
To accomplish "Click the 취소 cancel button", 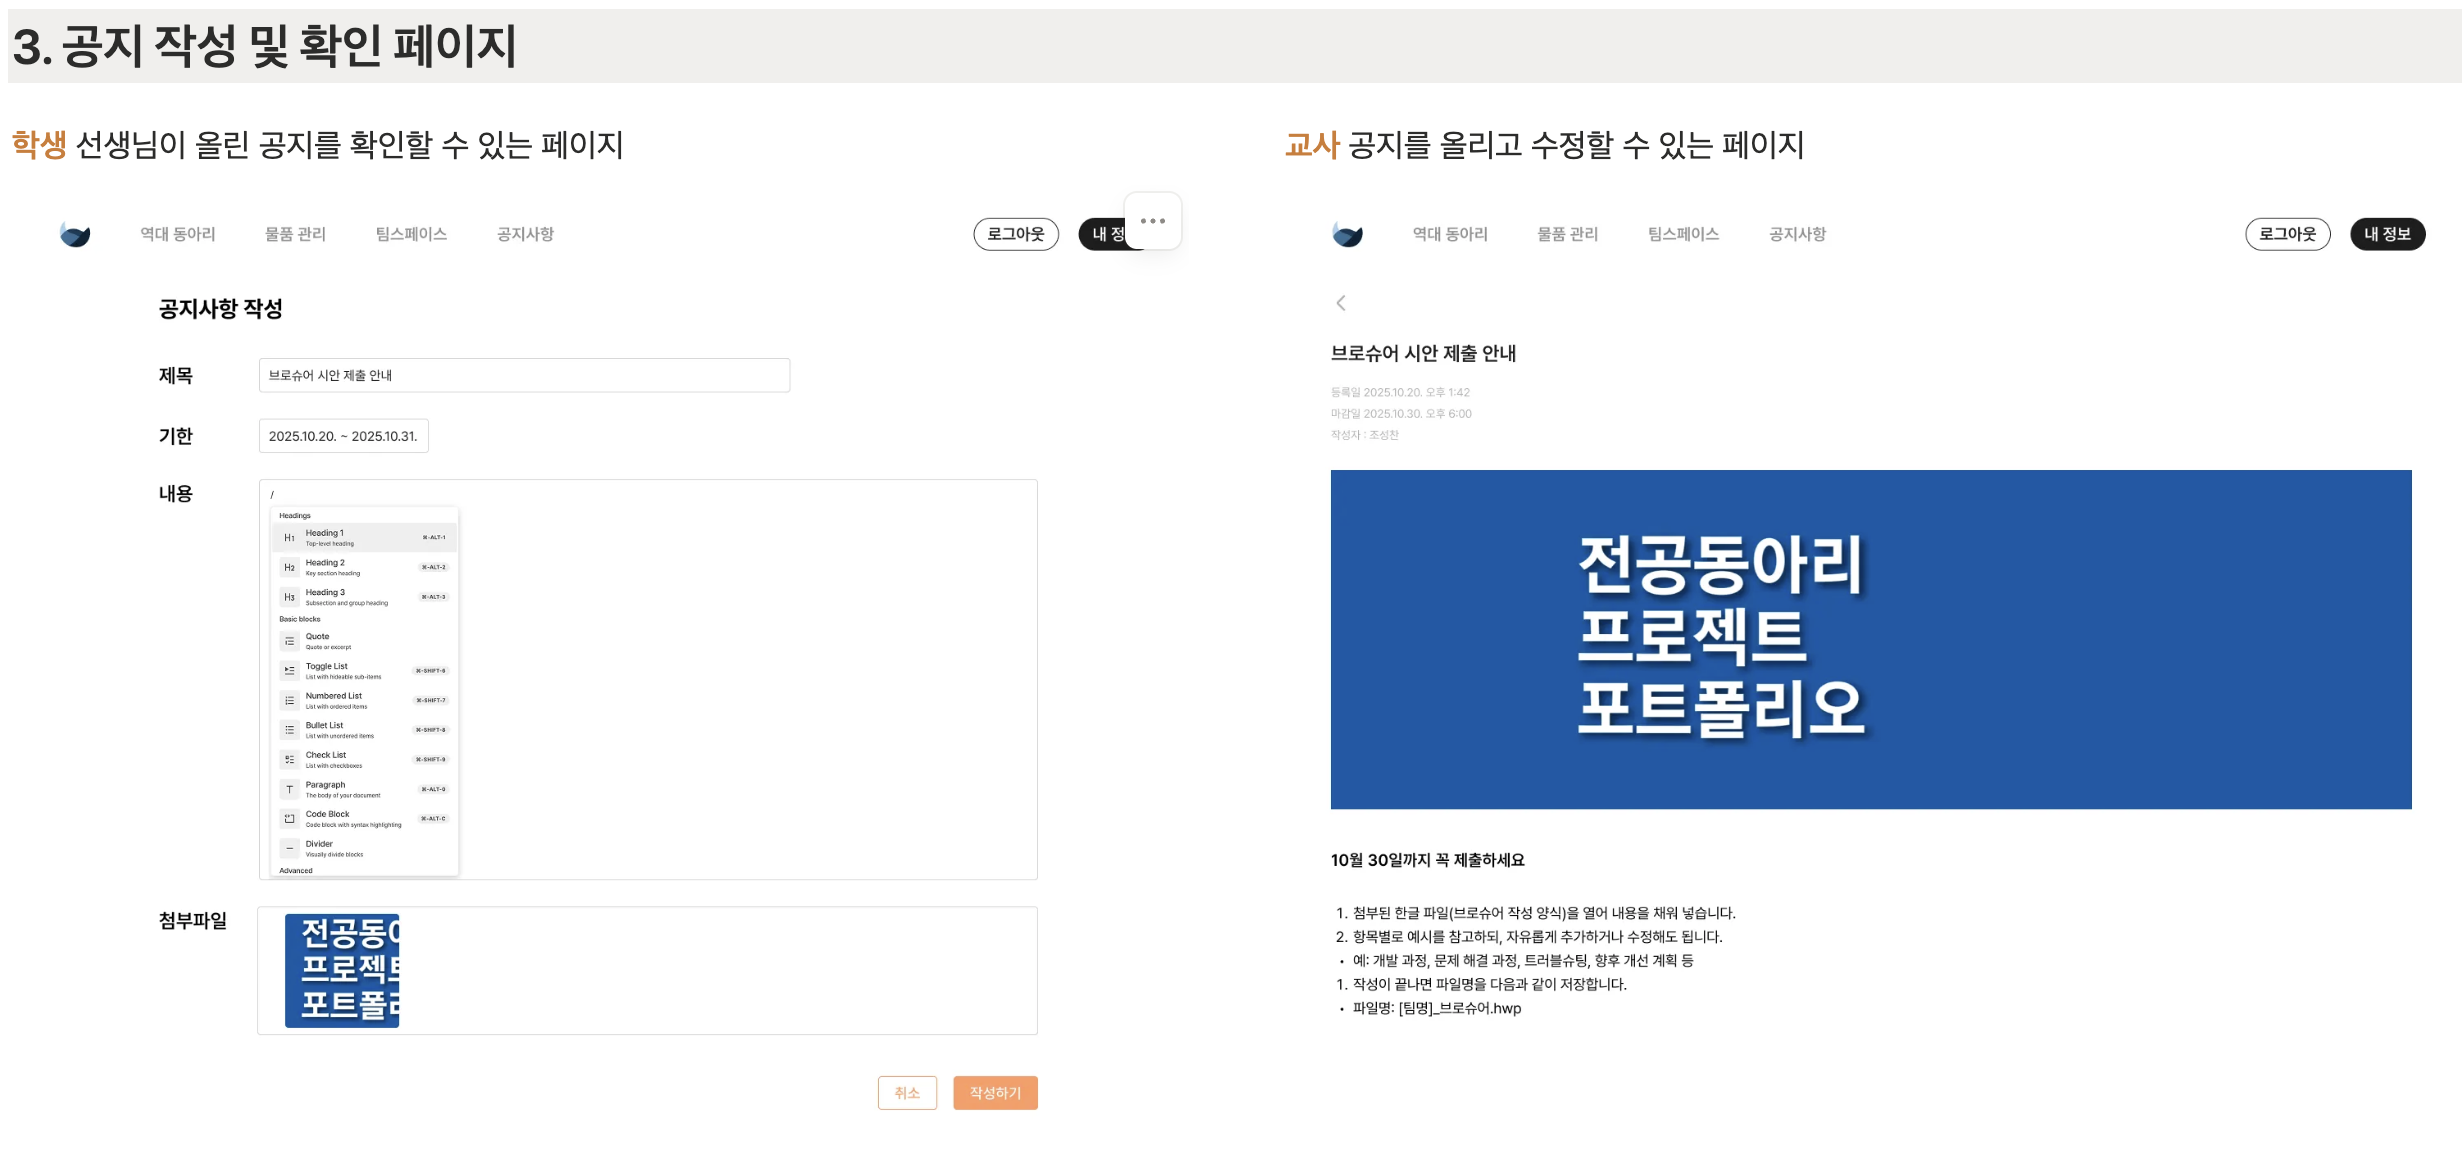I will pyautogui.click(x=907, y=1093).
